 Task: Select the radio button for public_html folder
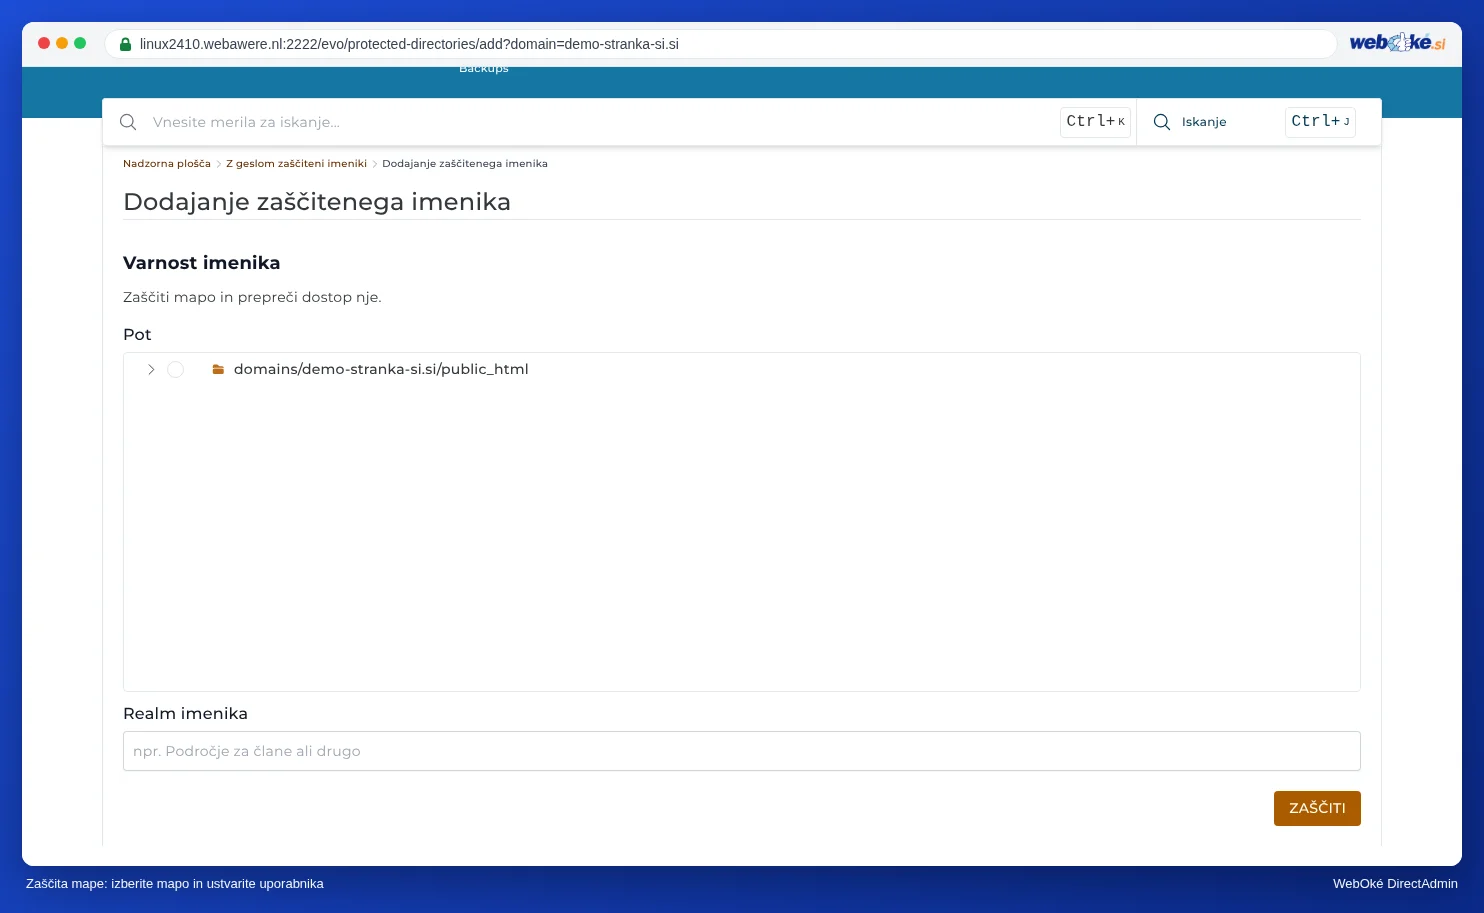pyautogui.click(x=175, y=370)
